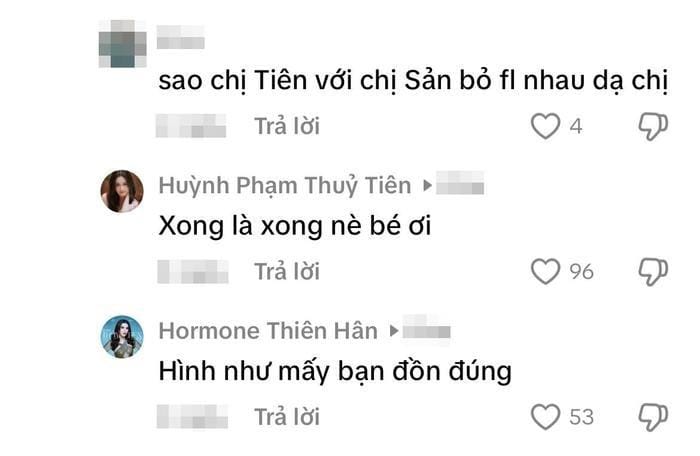Click "Trả lời" under the first comment
The height and width of the screenshot is (456, 700).
coord(287,126)
